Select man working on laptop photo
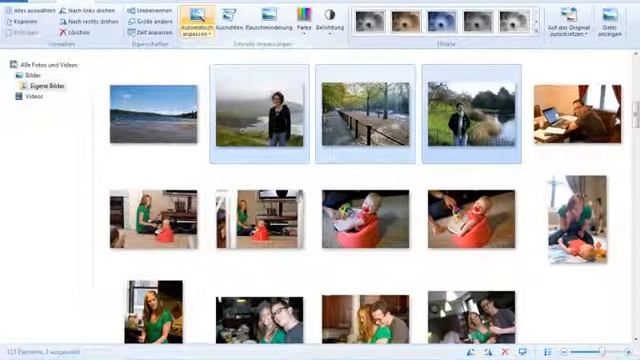 tap(578, 114)
